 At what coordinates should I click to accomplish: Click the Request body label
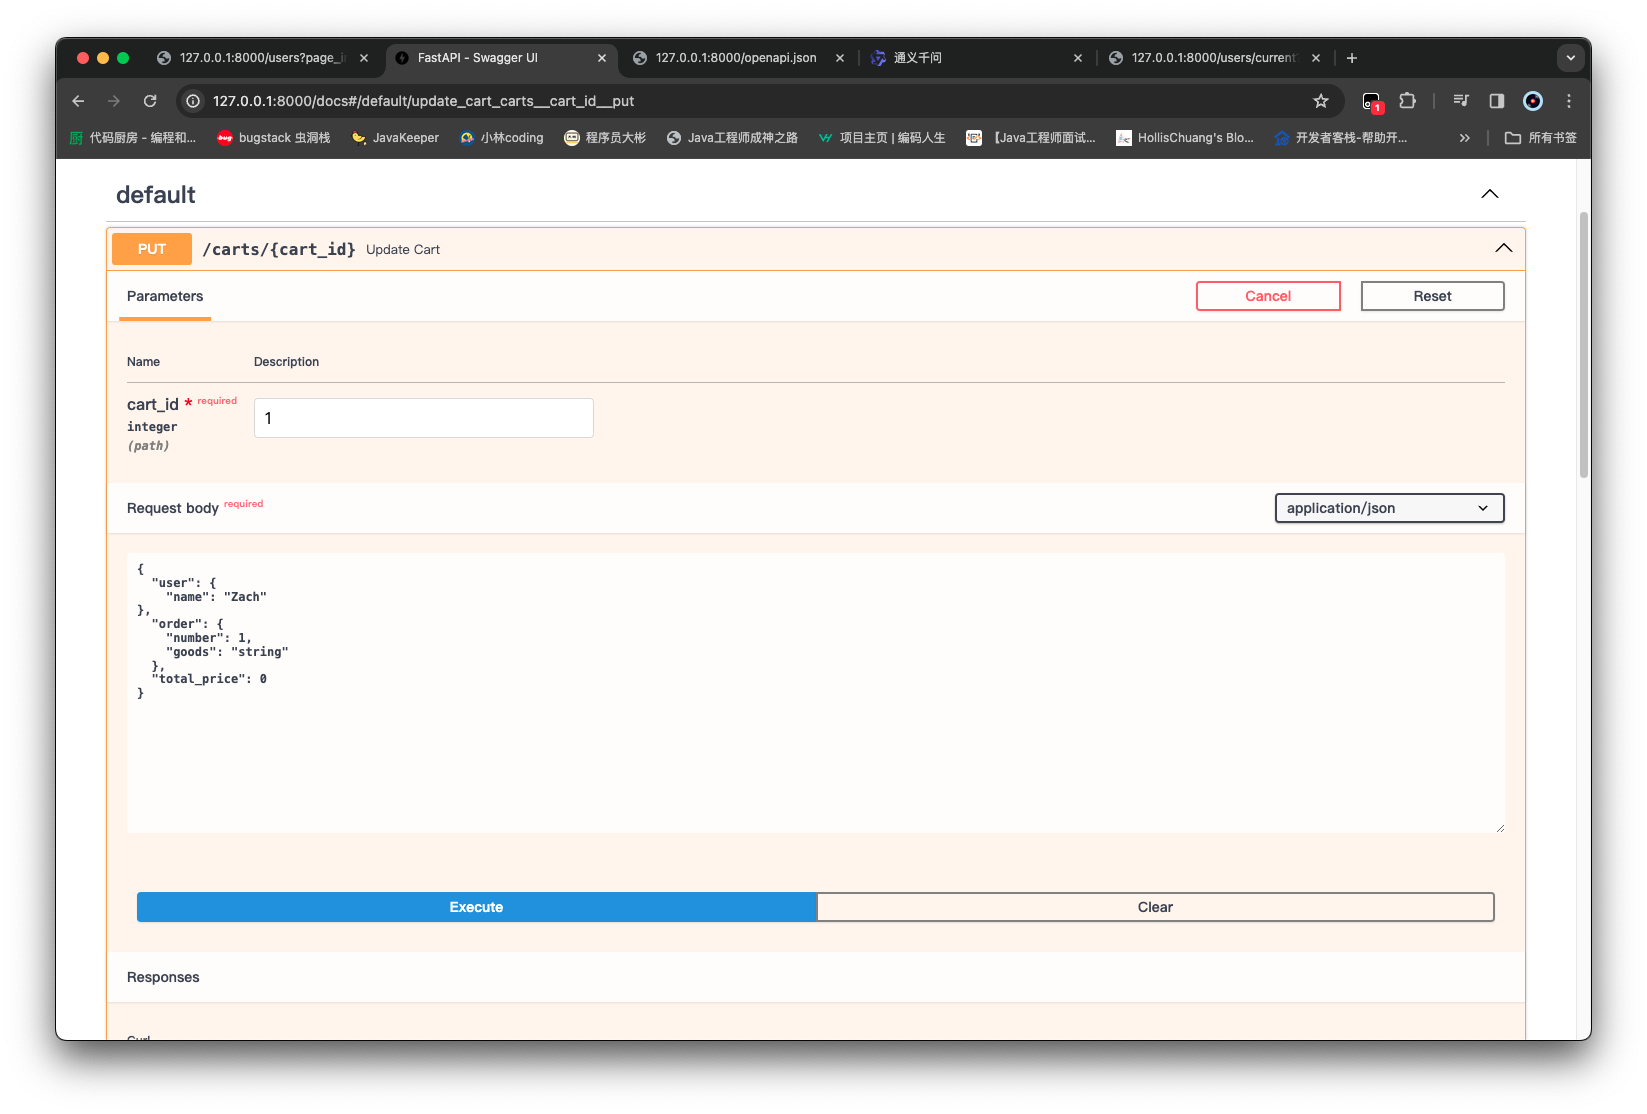point(173,508)
